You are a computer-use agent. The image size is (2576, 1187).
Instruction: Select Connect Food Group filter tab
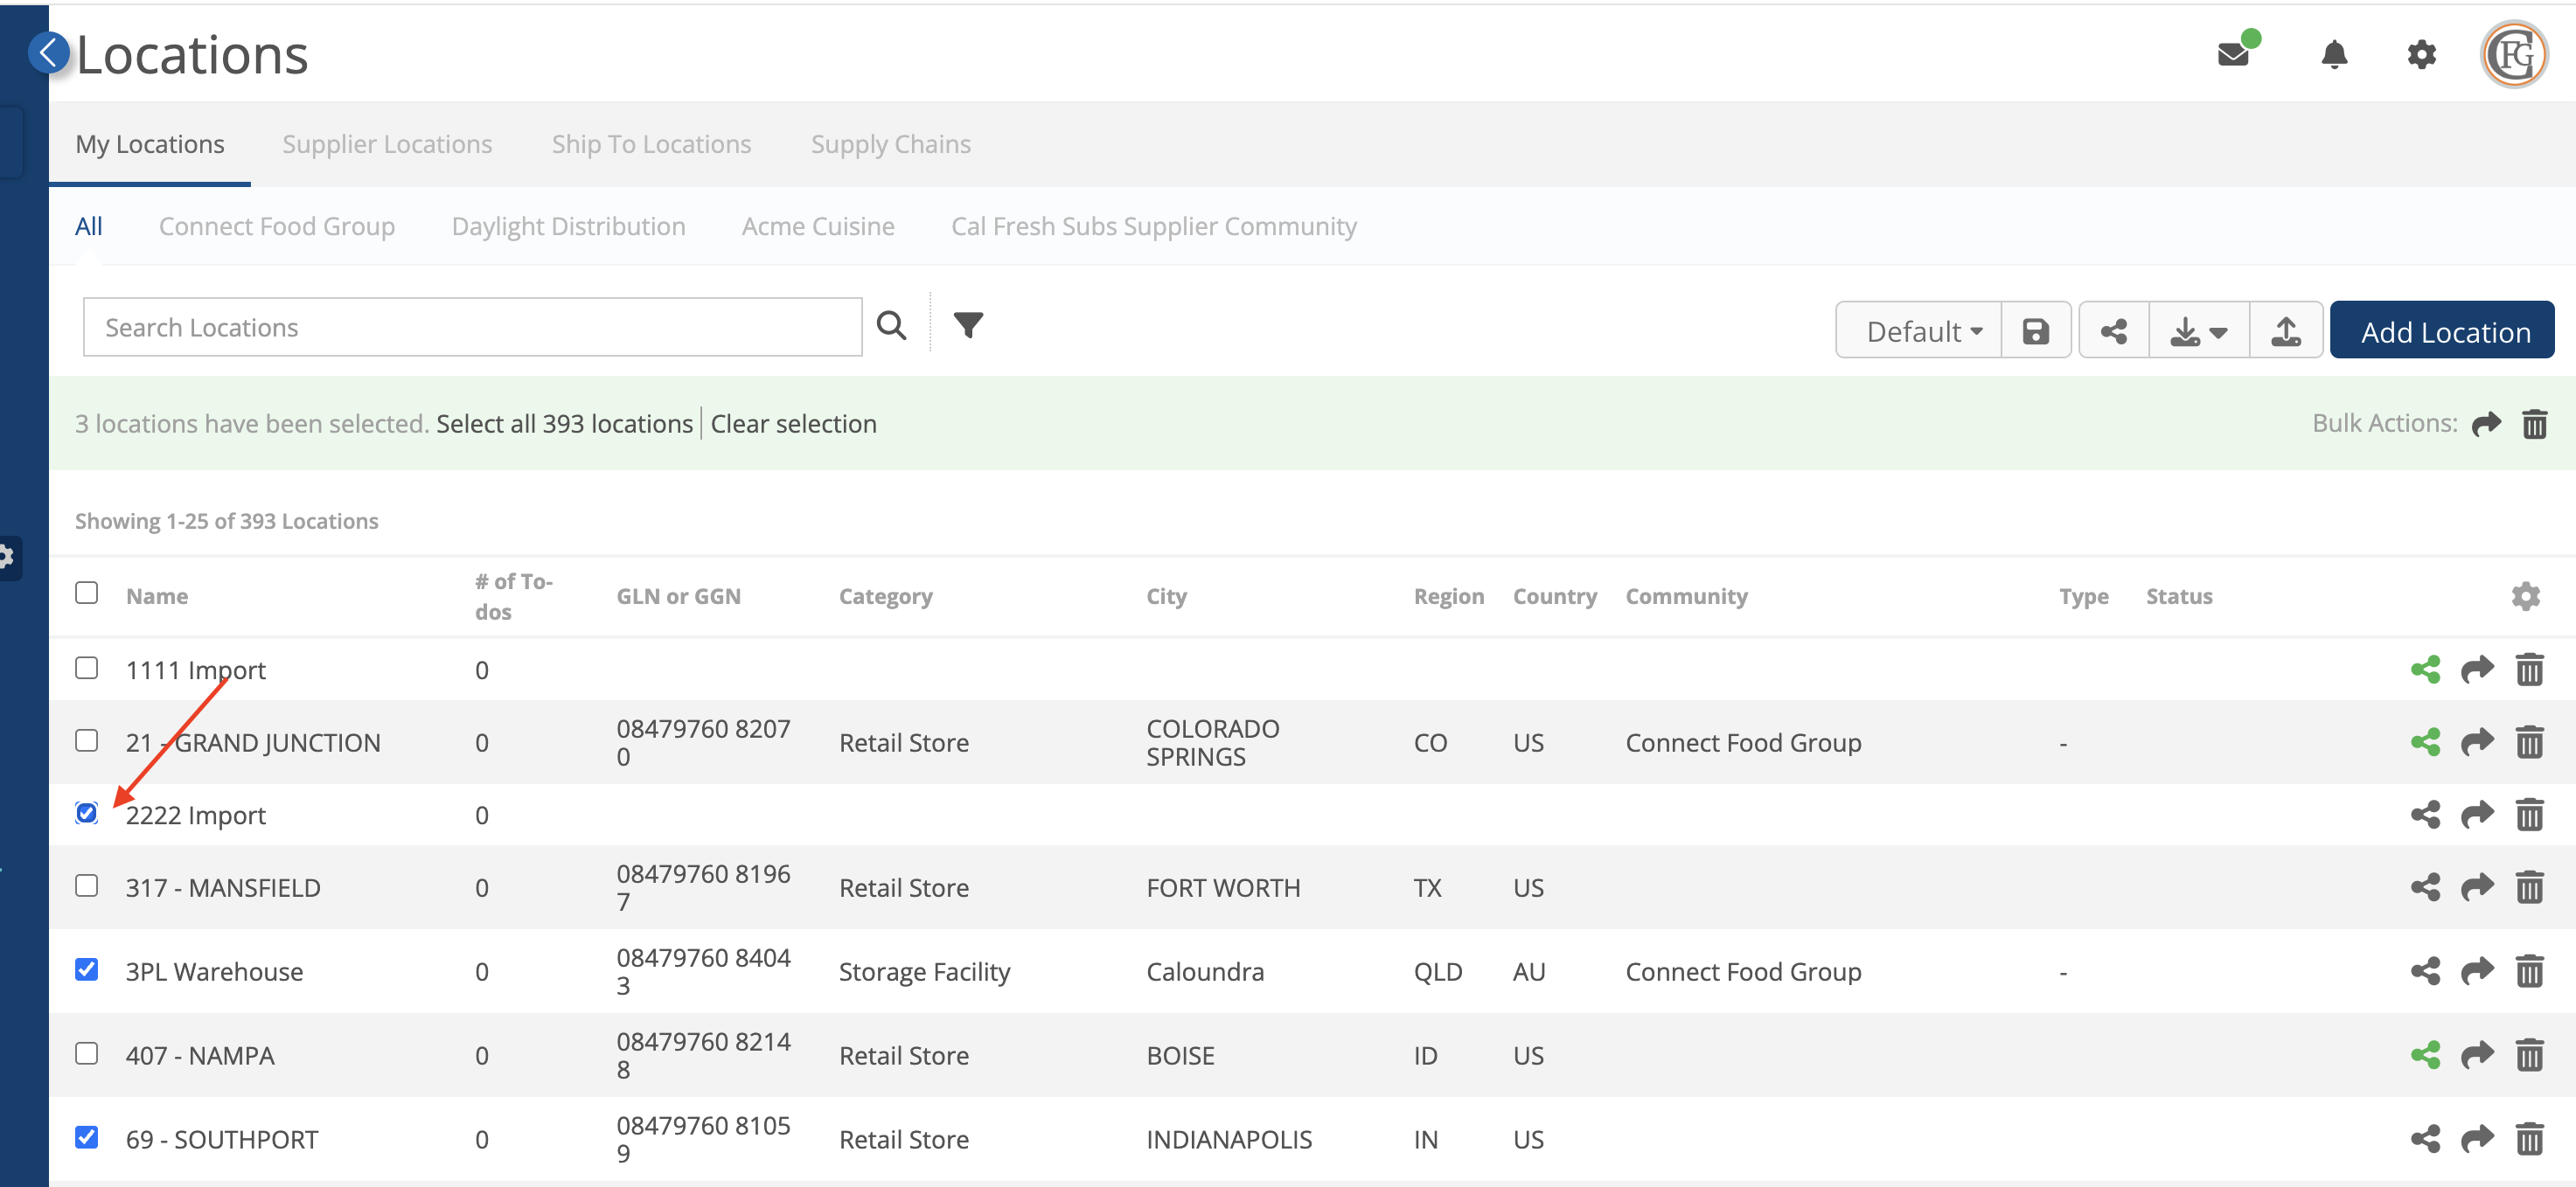tap(277, 226)
